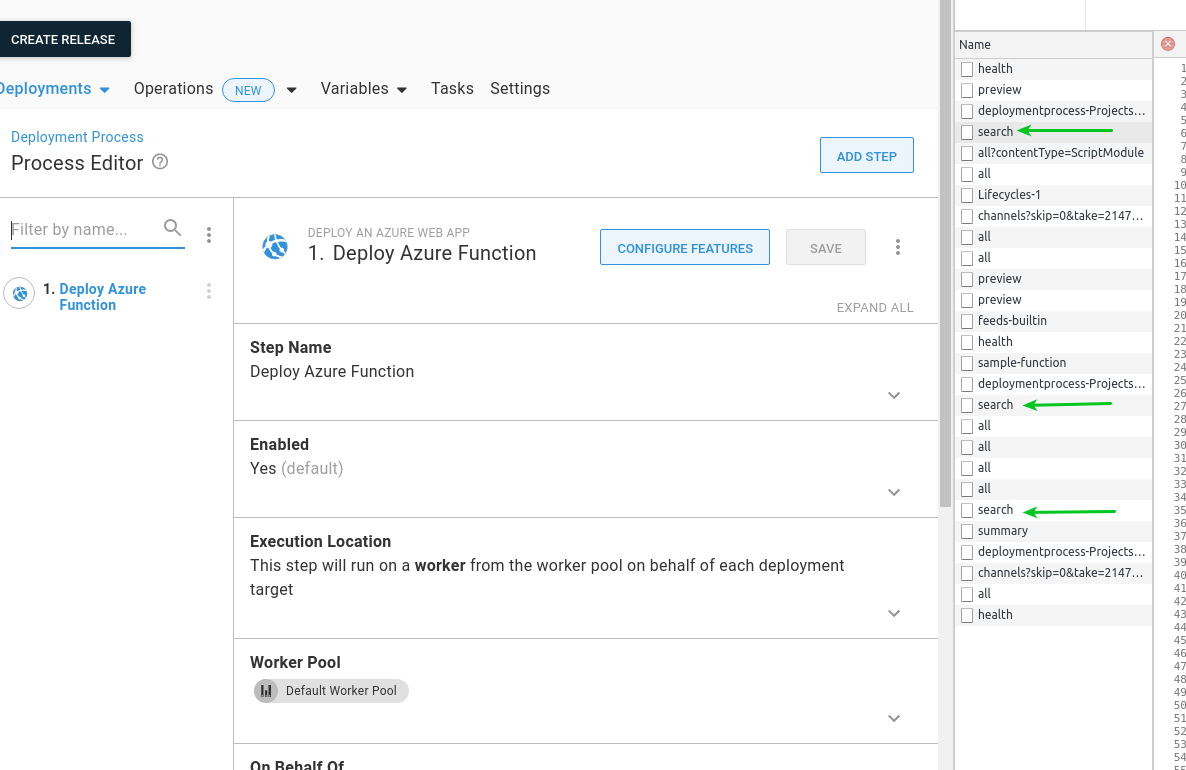
Task: Check the box for the Lifecycles-1 request
Action: [x=967, y=195]
